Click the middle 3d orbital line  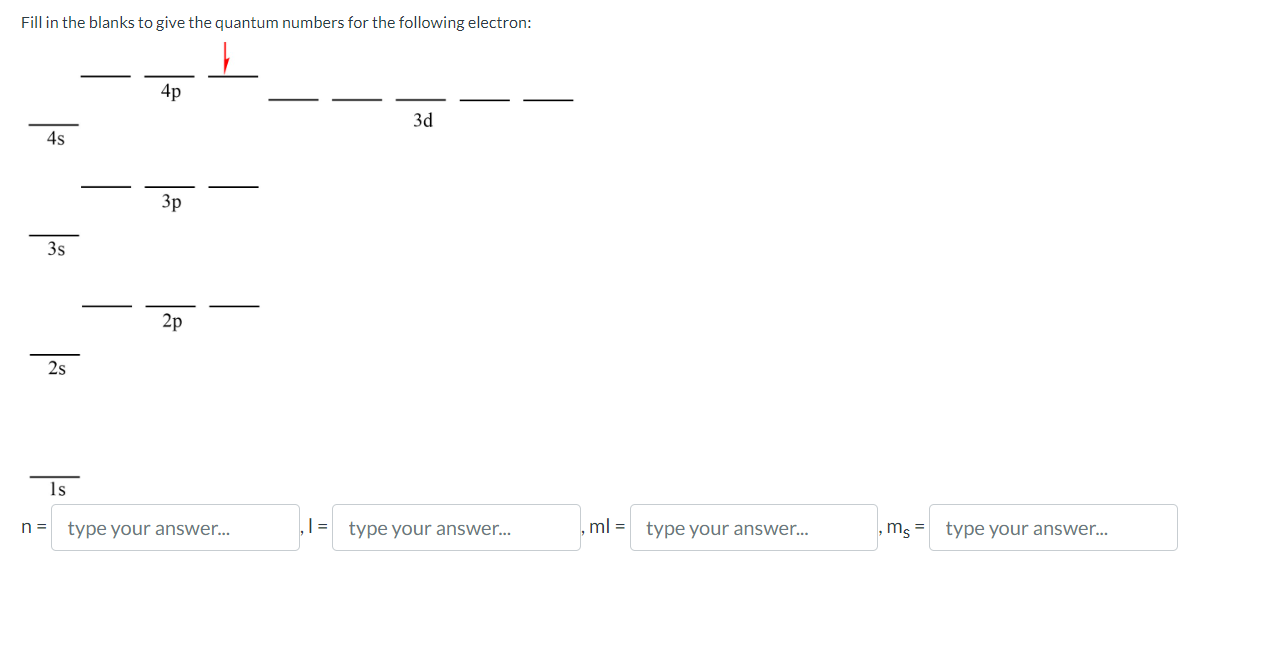click(420, 99)
